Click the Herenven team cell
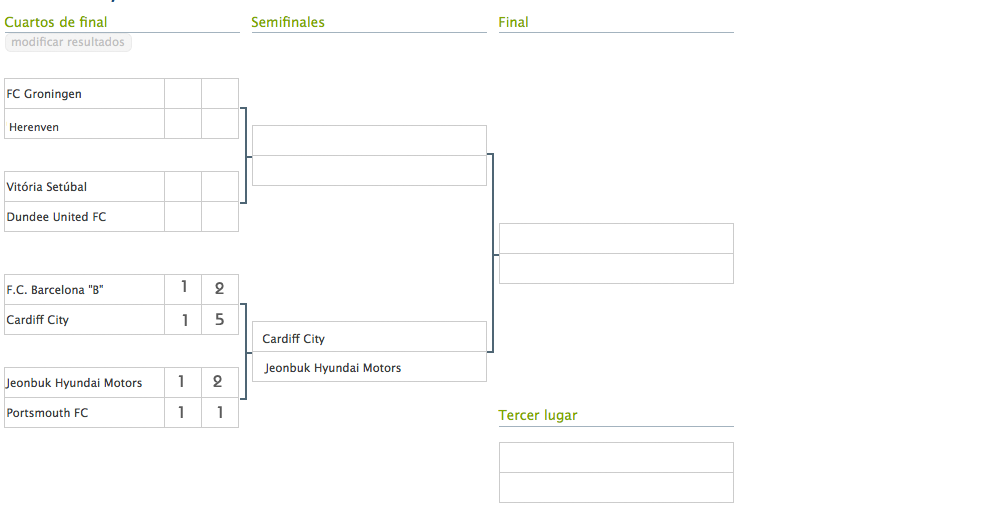The image size is (983, 520). 84,127
